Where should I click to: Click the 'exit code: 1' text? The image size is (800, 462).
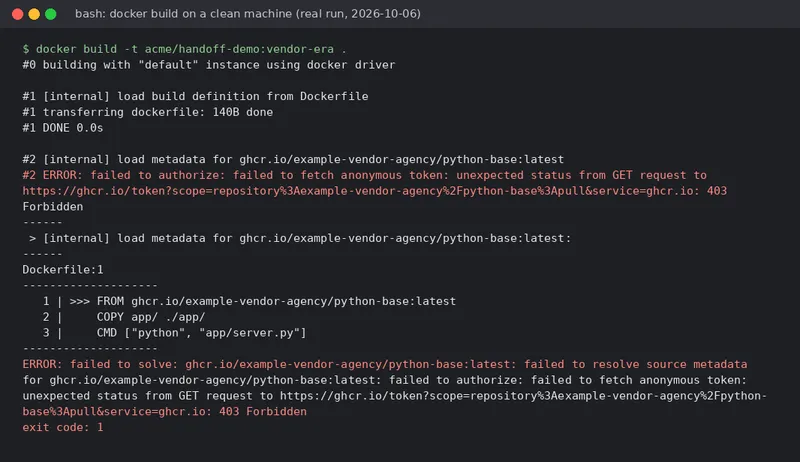click(63, 427)
